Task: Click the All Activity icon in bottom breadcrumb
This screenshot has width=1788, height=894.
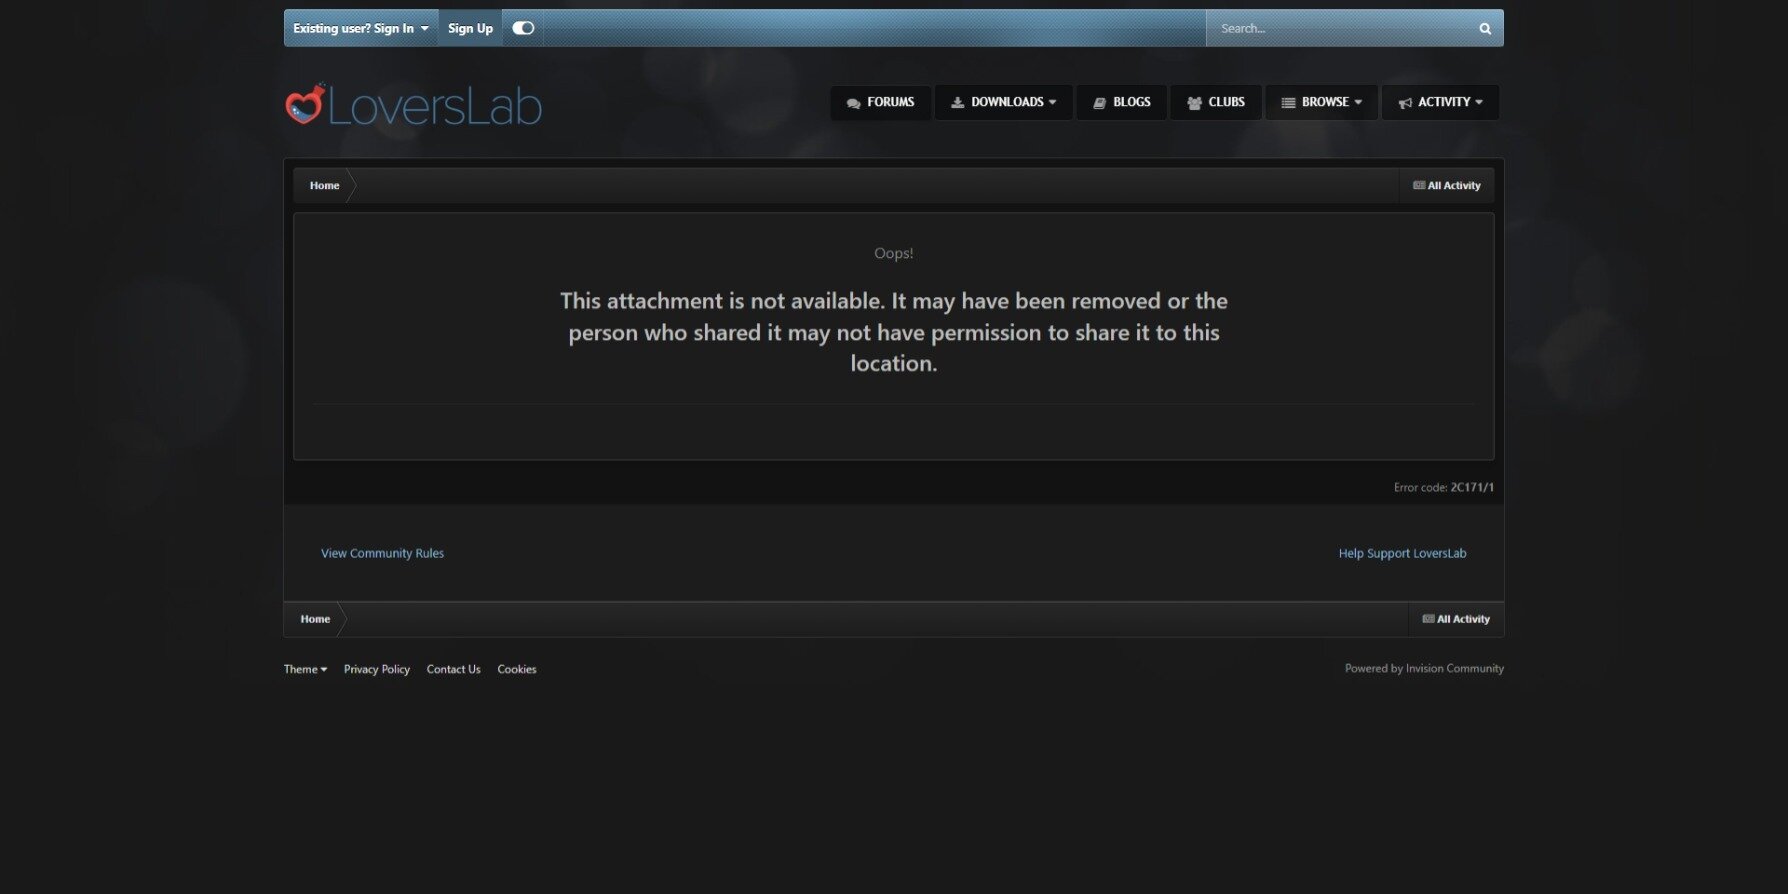Action: (1428, 619)
